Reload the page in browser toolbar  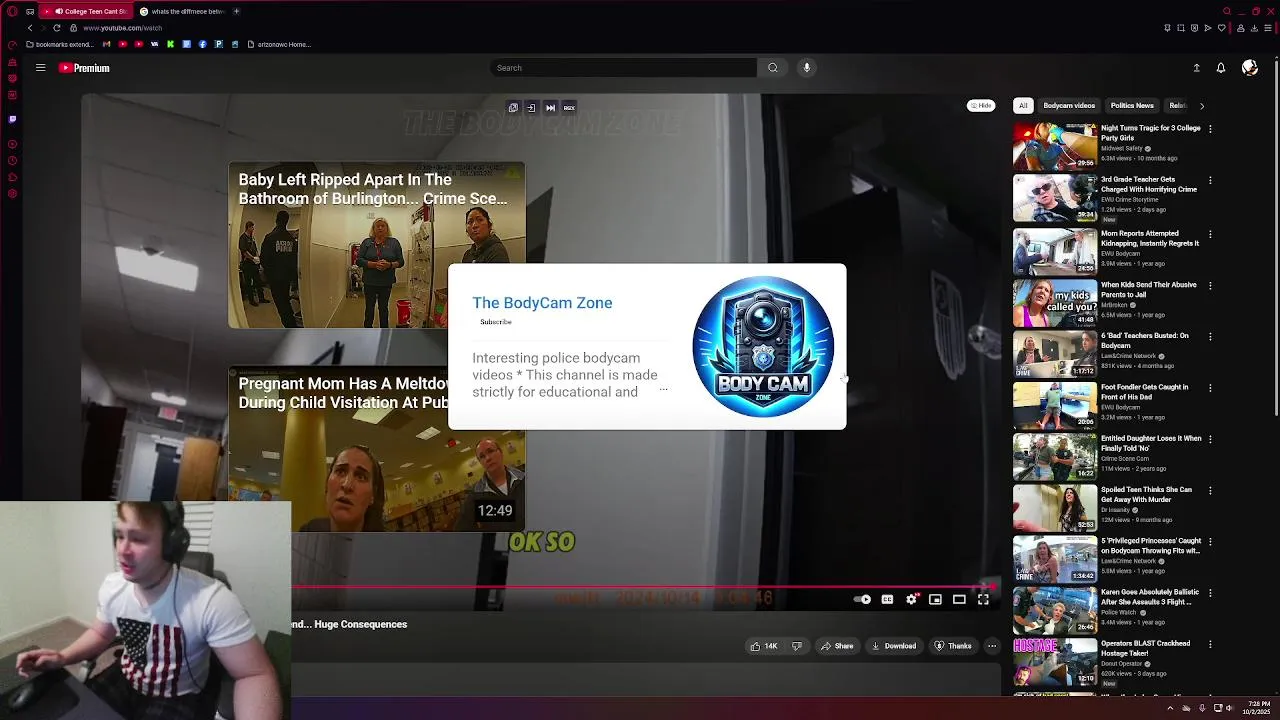click(x=56, y=28)
